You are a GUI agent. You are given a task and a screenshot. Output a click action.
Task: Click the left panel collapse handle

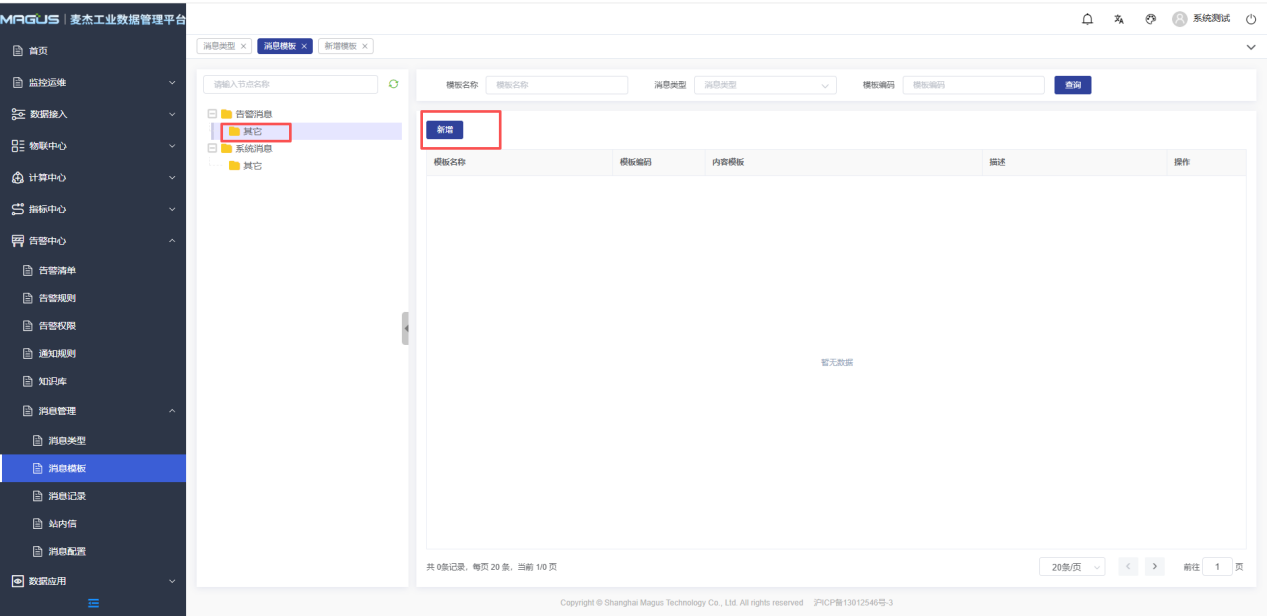(x=405, y=328)
